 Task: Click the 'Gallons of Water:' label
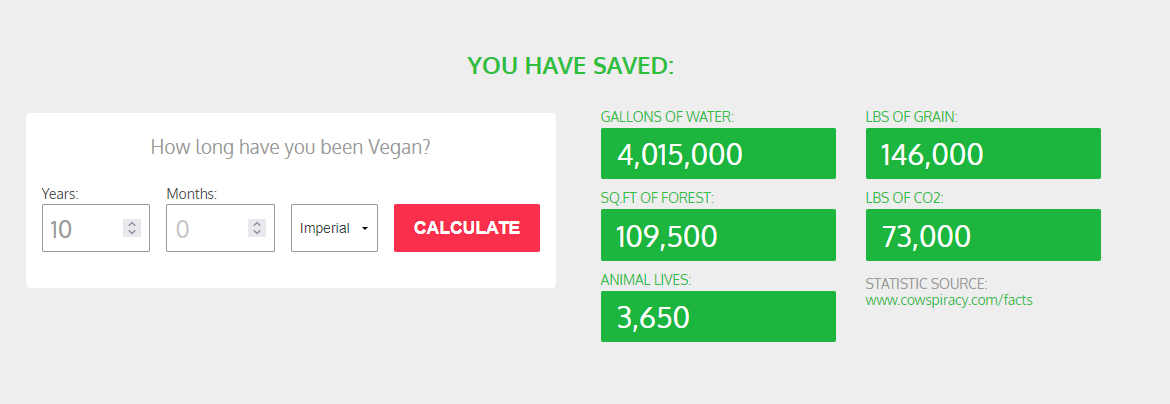[x=667, y=117]
